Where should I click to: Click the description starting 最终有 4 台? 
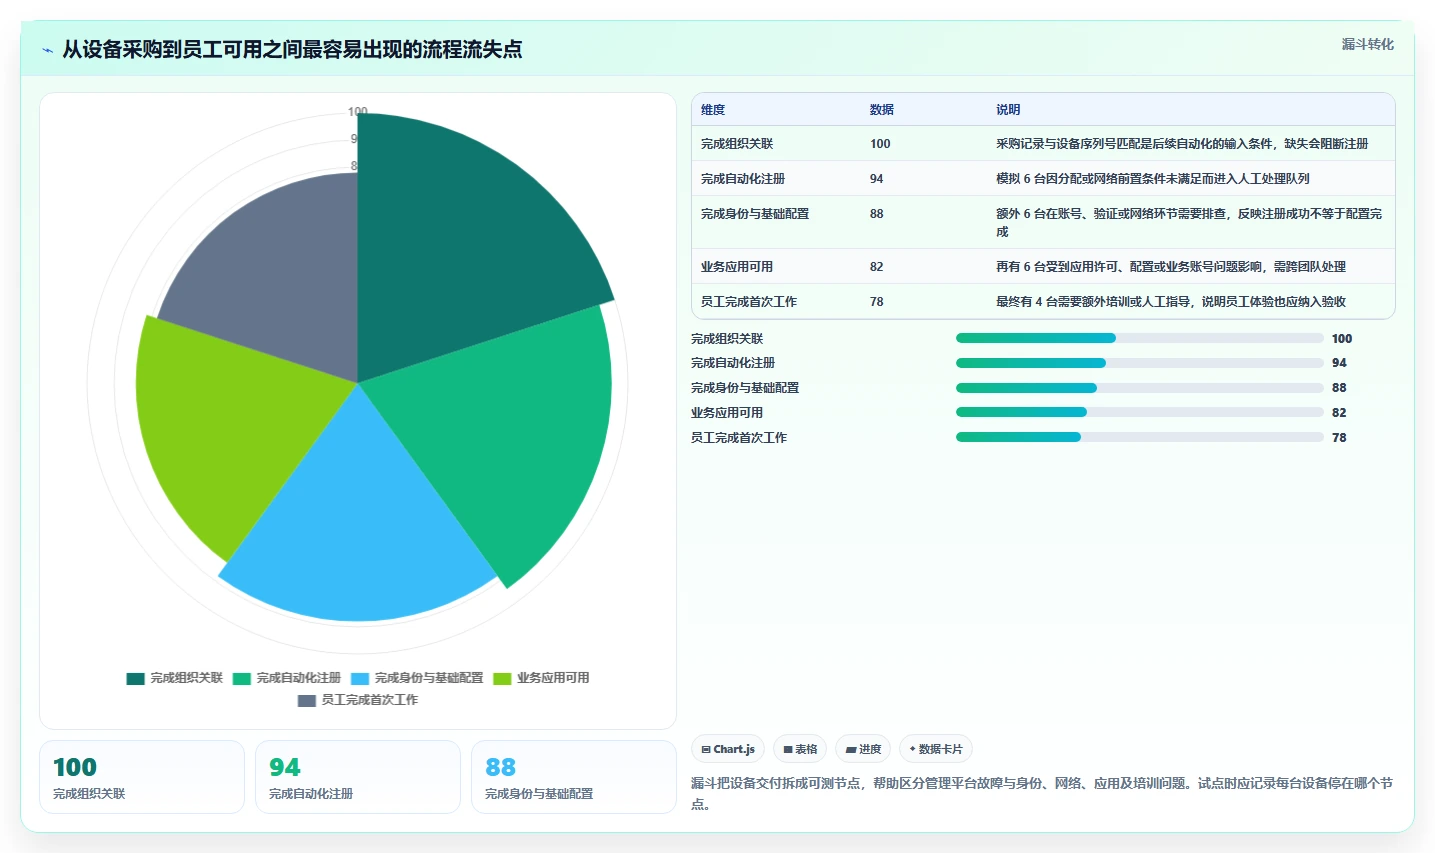[x=1171, y=302]
